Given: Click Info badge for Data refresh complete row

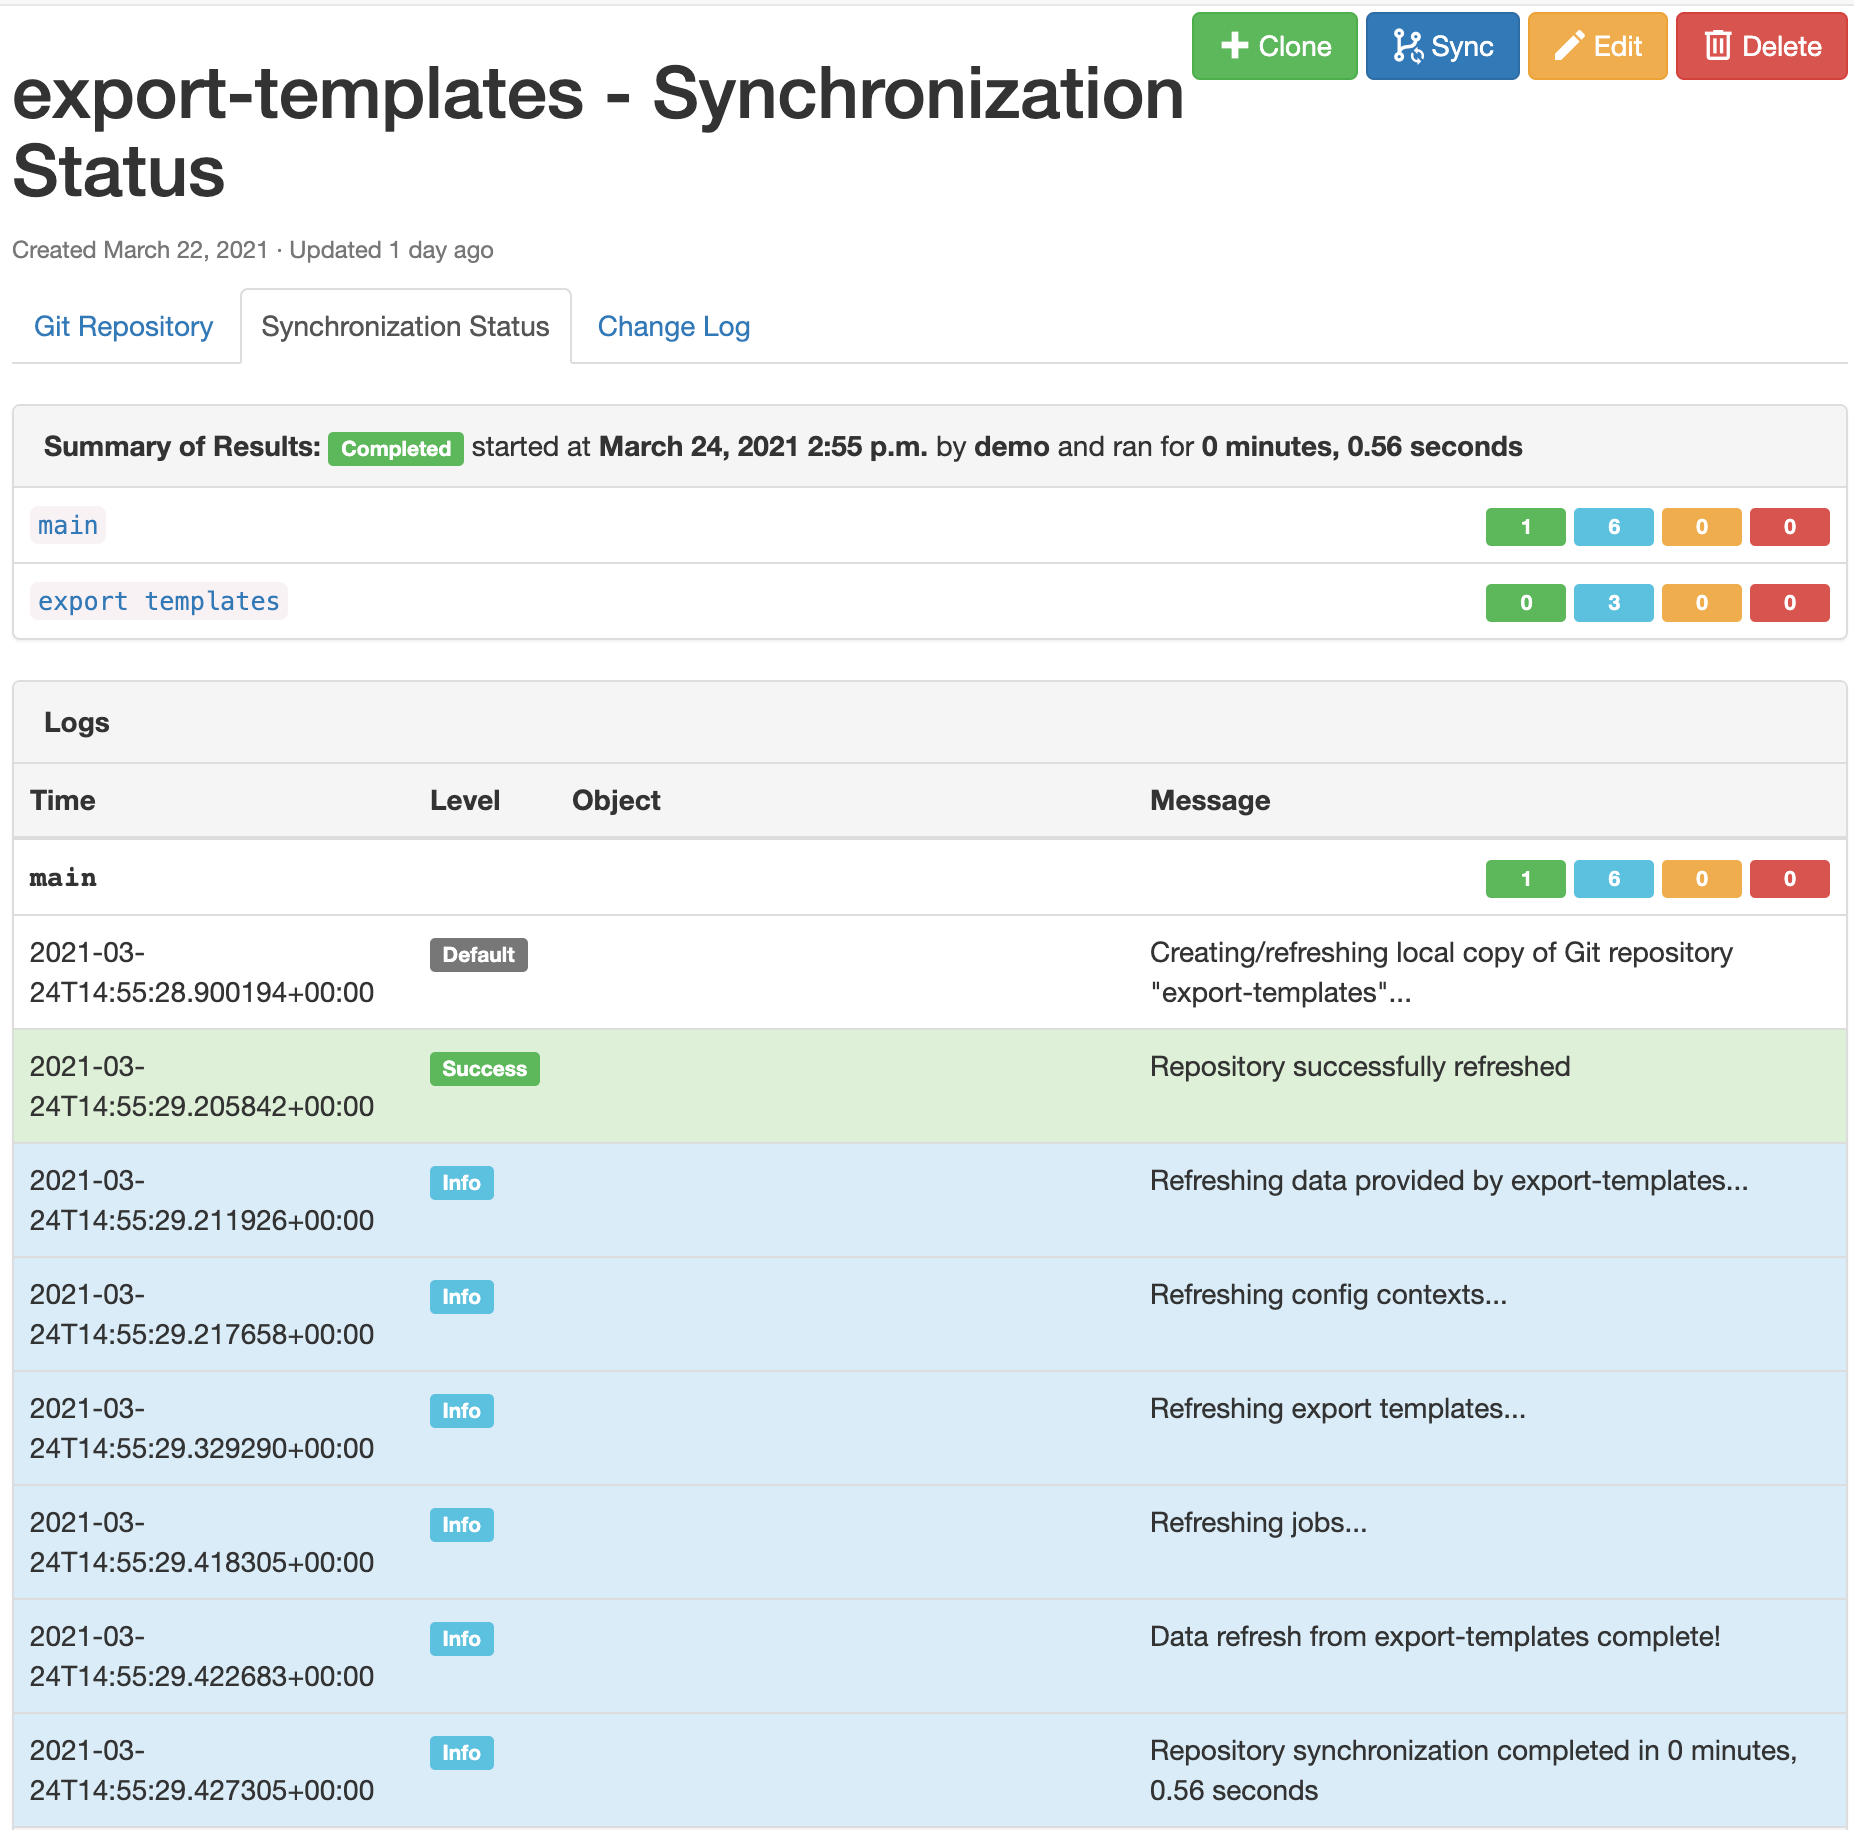Looking at the screenshot, I should (x=462, y=1639).
